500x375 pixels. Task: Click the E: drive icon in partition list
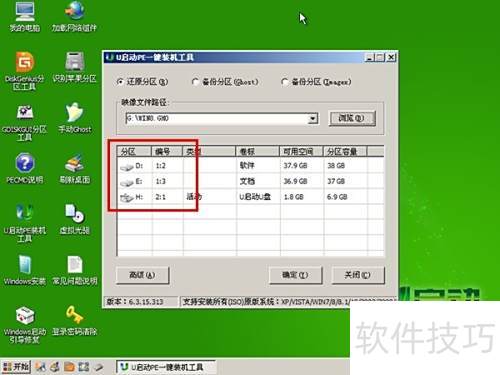[127, 182]
